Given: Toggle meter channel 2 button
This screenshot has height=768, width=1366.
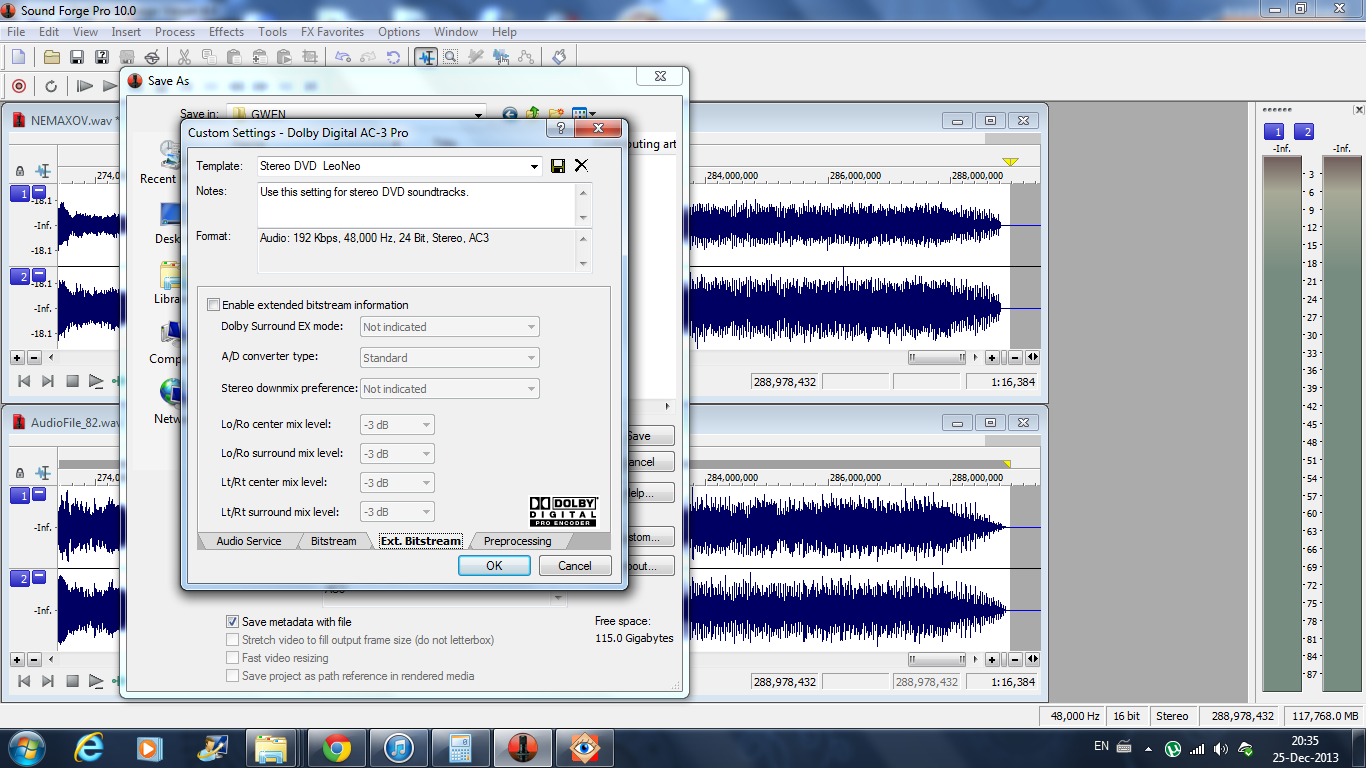Looking at the screenshot, I should [x=1304, y=132].
